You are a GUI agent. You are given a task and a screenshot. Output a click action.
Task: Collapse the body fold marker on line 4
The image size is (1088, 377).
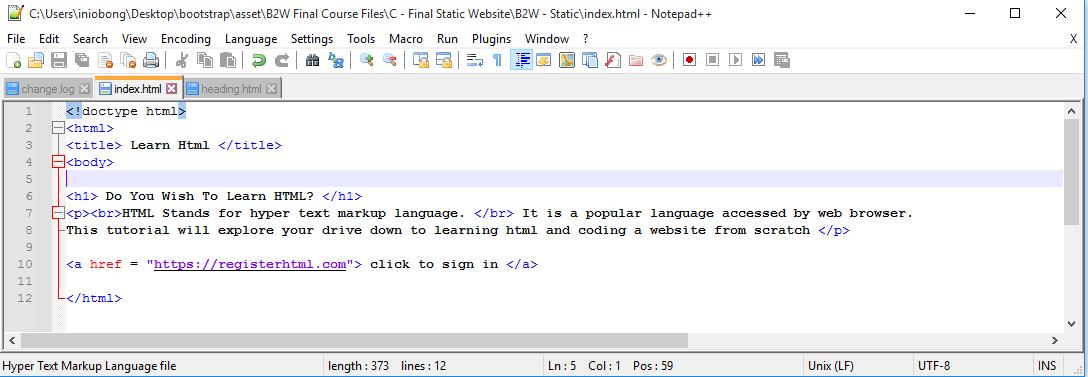pyautogui.click(x=58, y=162)
